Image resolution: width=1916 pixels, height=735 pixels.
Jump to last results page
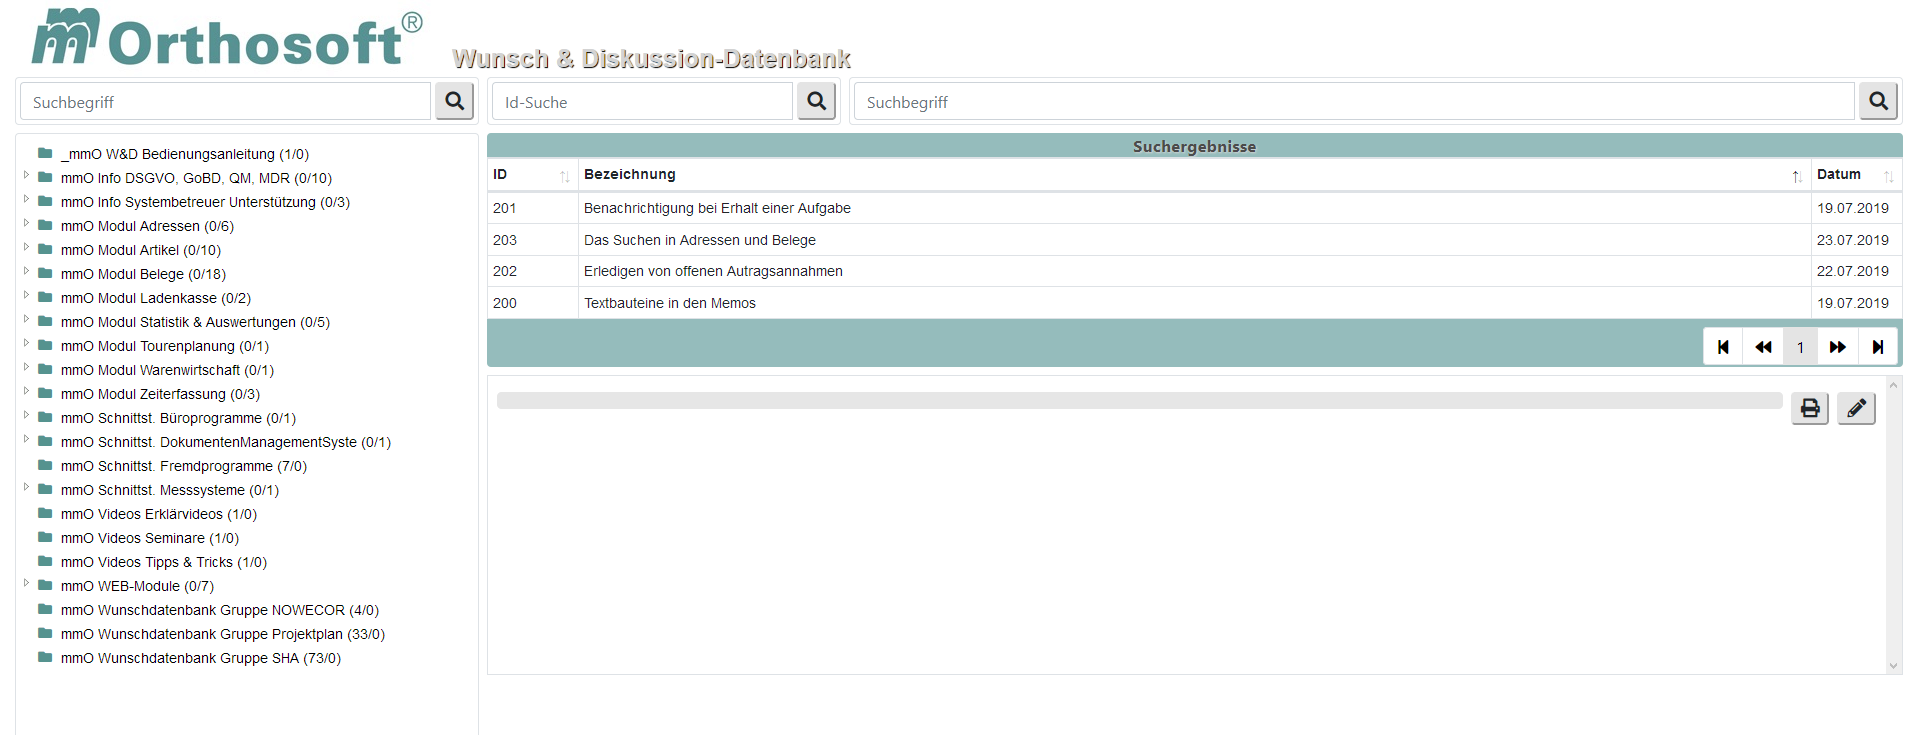click(1877, 347)
